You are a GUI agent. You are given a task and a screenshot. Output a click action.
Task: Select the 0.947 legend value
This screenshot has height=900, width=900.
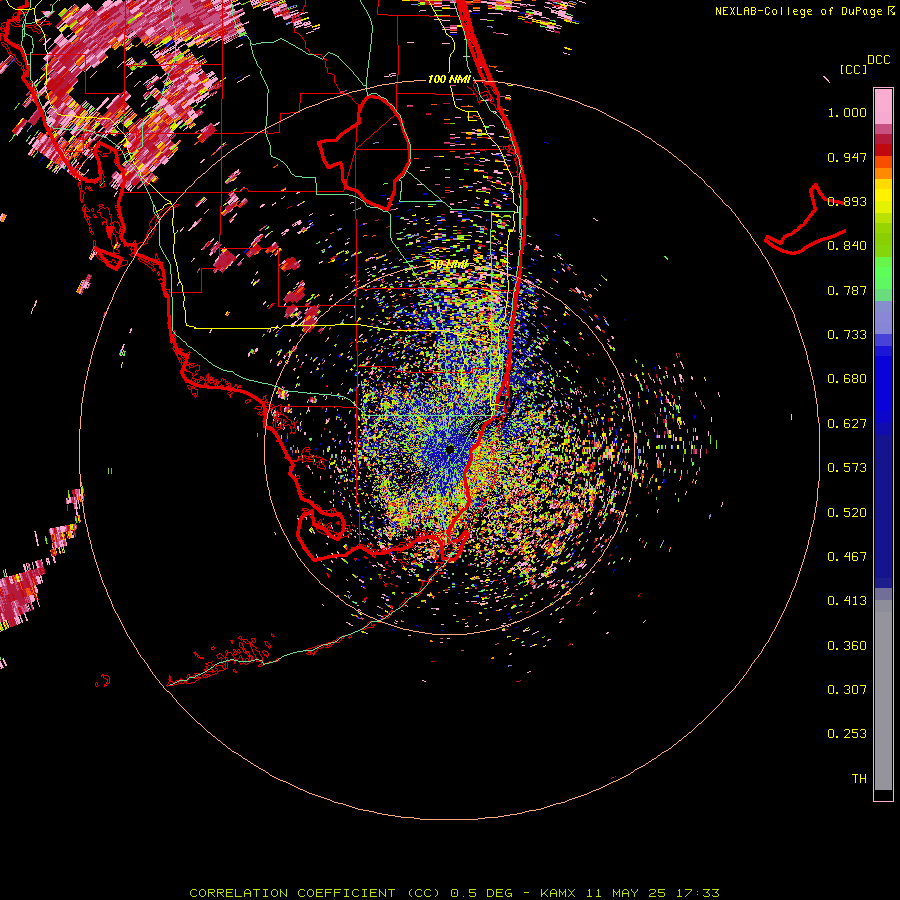click(x=847, y=157)
